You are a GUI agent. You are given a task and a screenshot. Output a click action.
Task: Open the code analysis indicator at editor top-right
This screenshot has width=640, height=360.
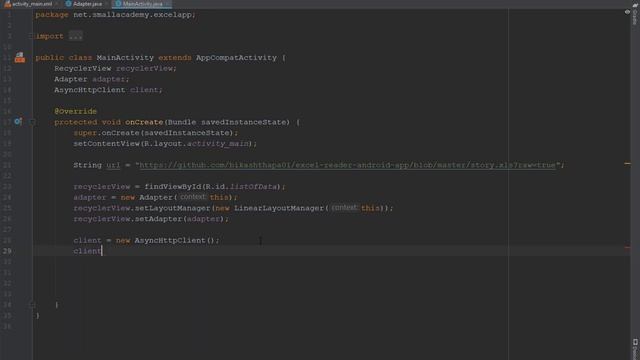[627, 12]
